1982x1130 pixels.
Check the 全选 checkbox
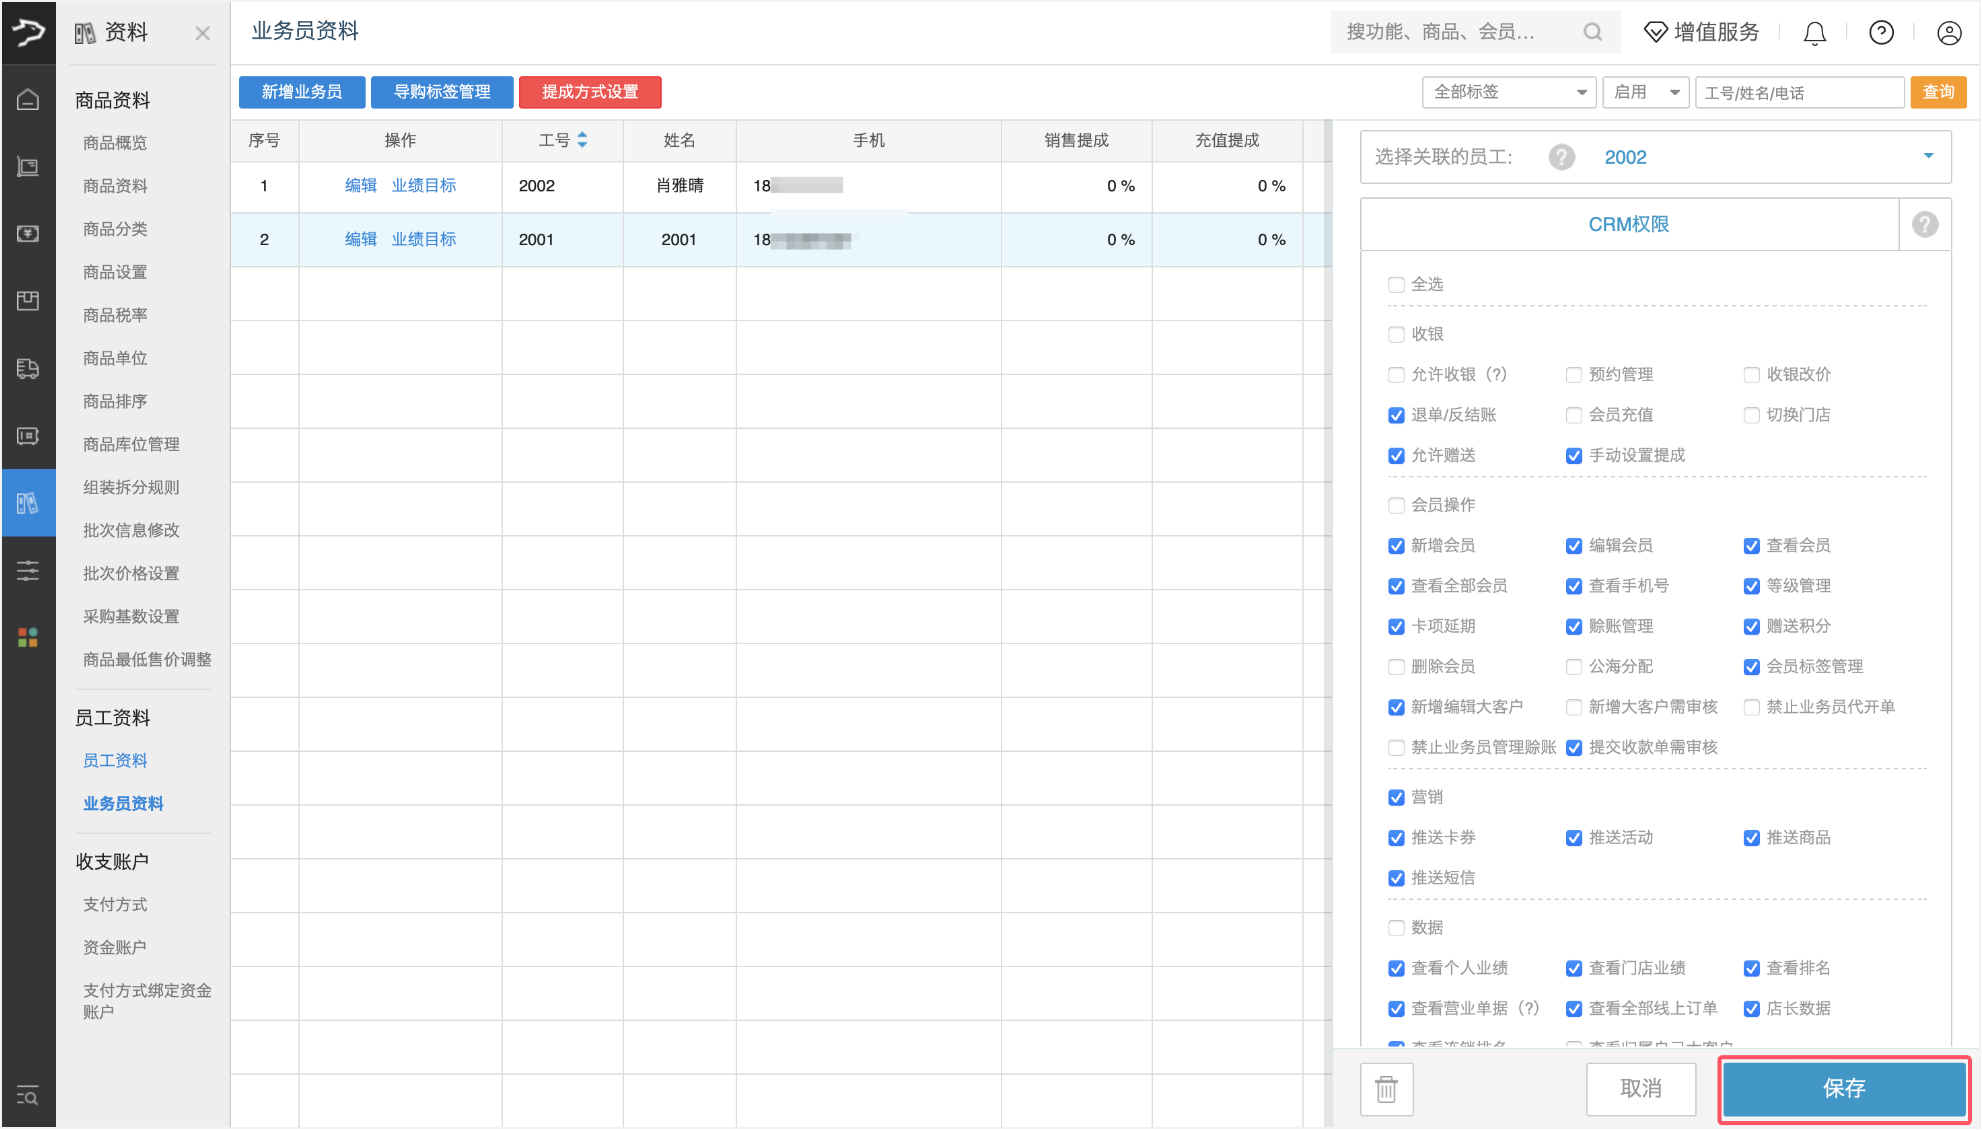1396,285
